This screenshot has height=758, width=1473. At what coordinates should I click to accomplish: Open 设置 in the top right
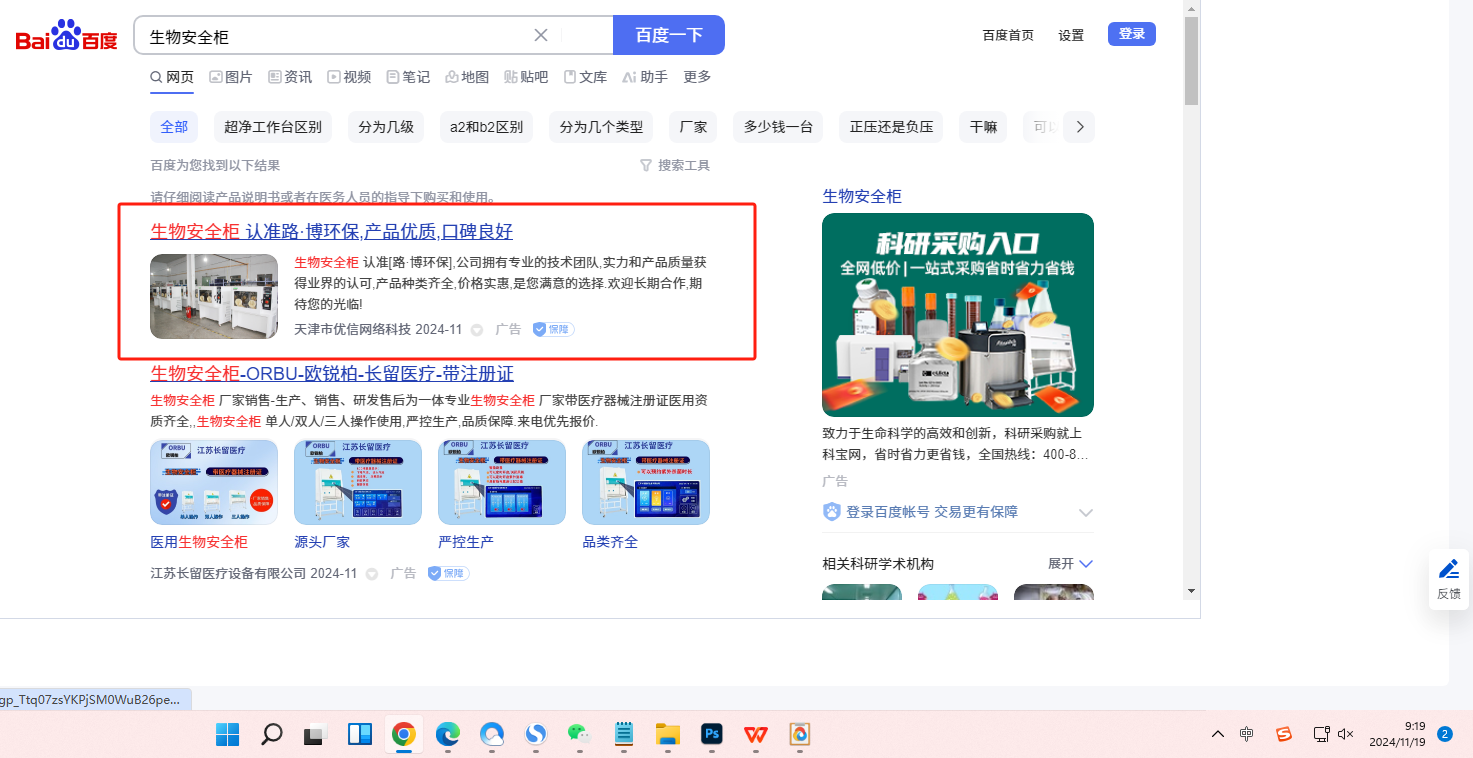(x=1071, y=35)
